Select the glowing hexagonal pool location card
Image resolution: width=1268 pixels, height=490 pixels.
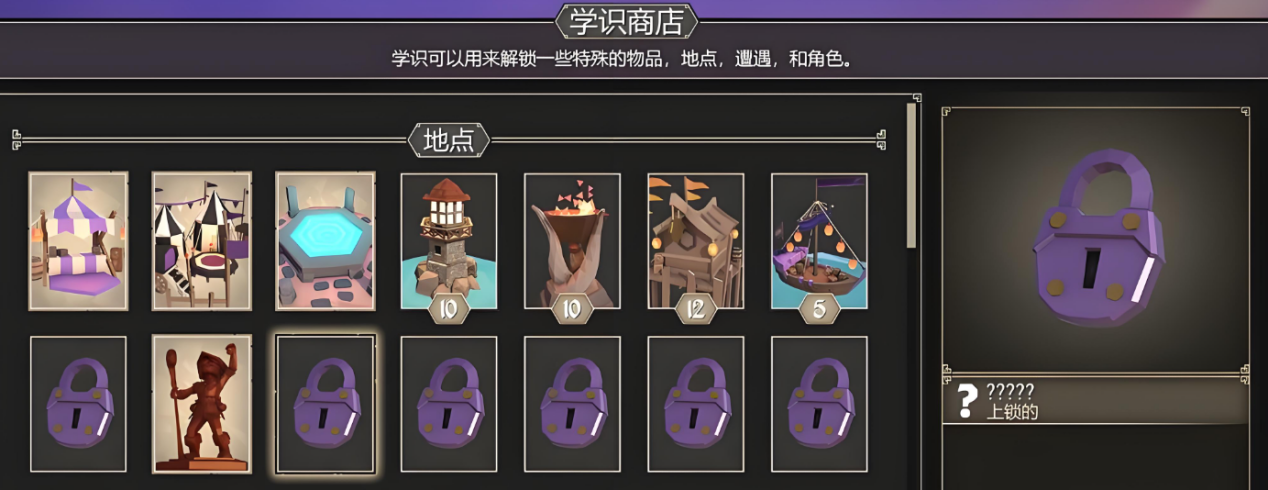325,241
